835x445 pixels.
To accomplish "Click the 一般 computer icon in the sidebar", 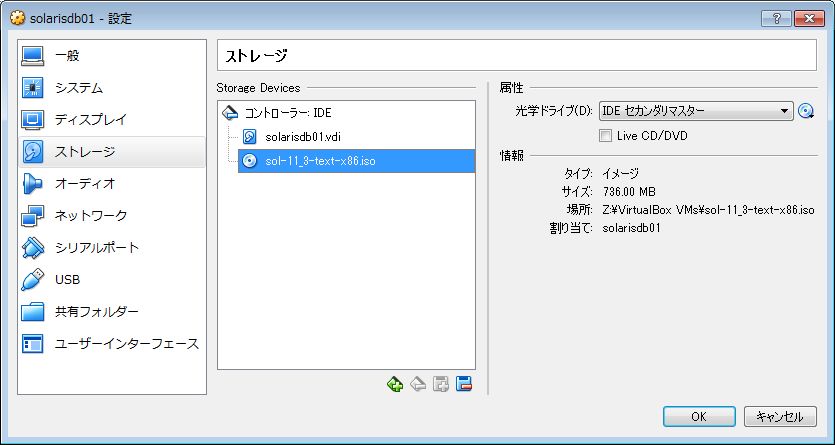I will click(33, 55).
